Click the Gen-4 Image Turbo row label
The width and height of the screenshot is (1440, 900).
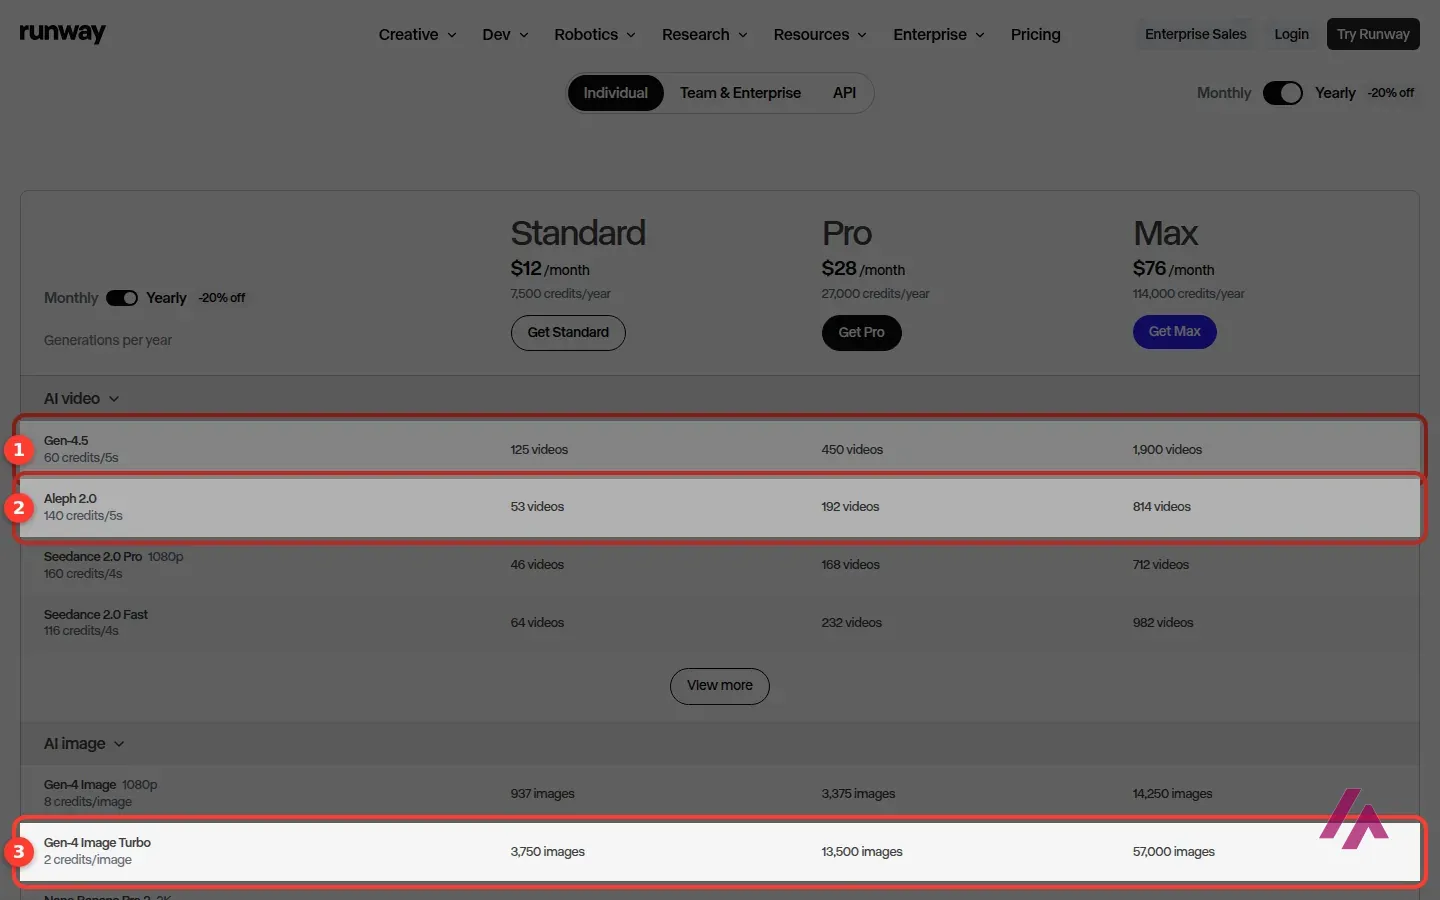[97, 843]
